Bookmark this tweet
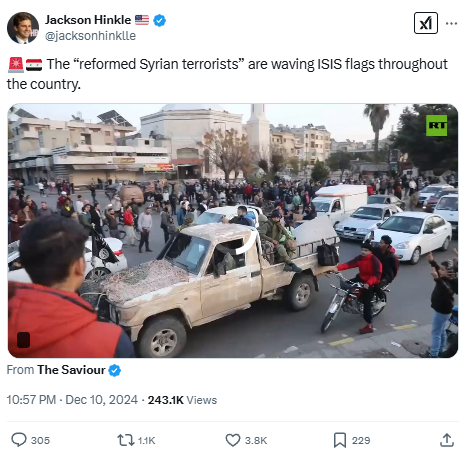Screen dimensions: 466x458 [340, 440]
